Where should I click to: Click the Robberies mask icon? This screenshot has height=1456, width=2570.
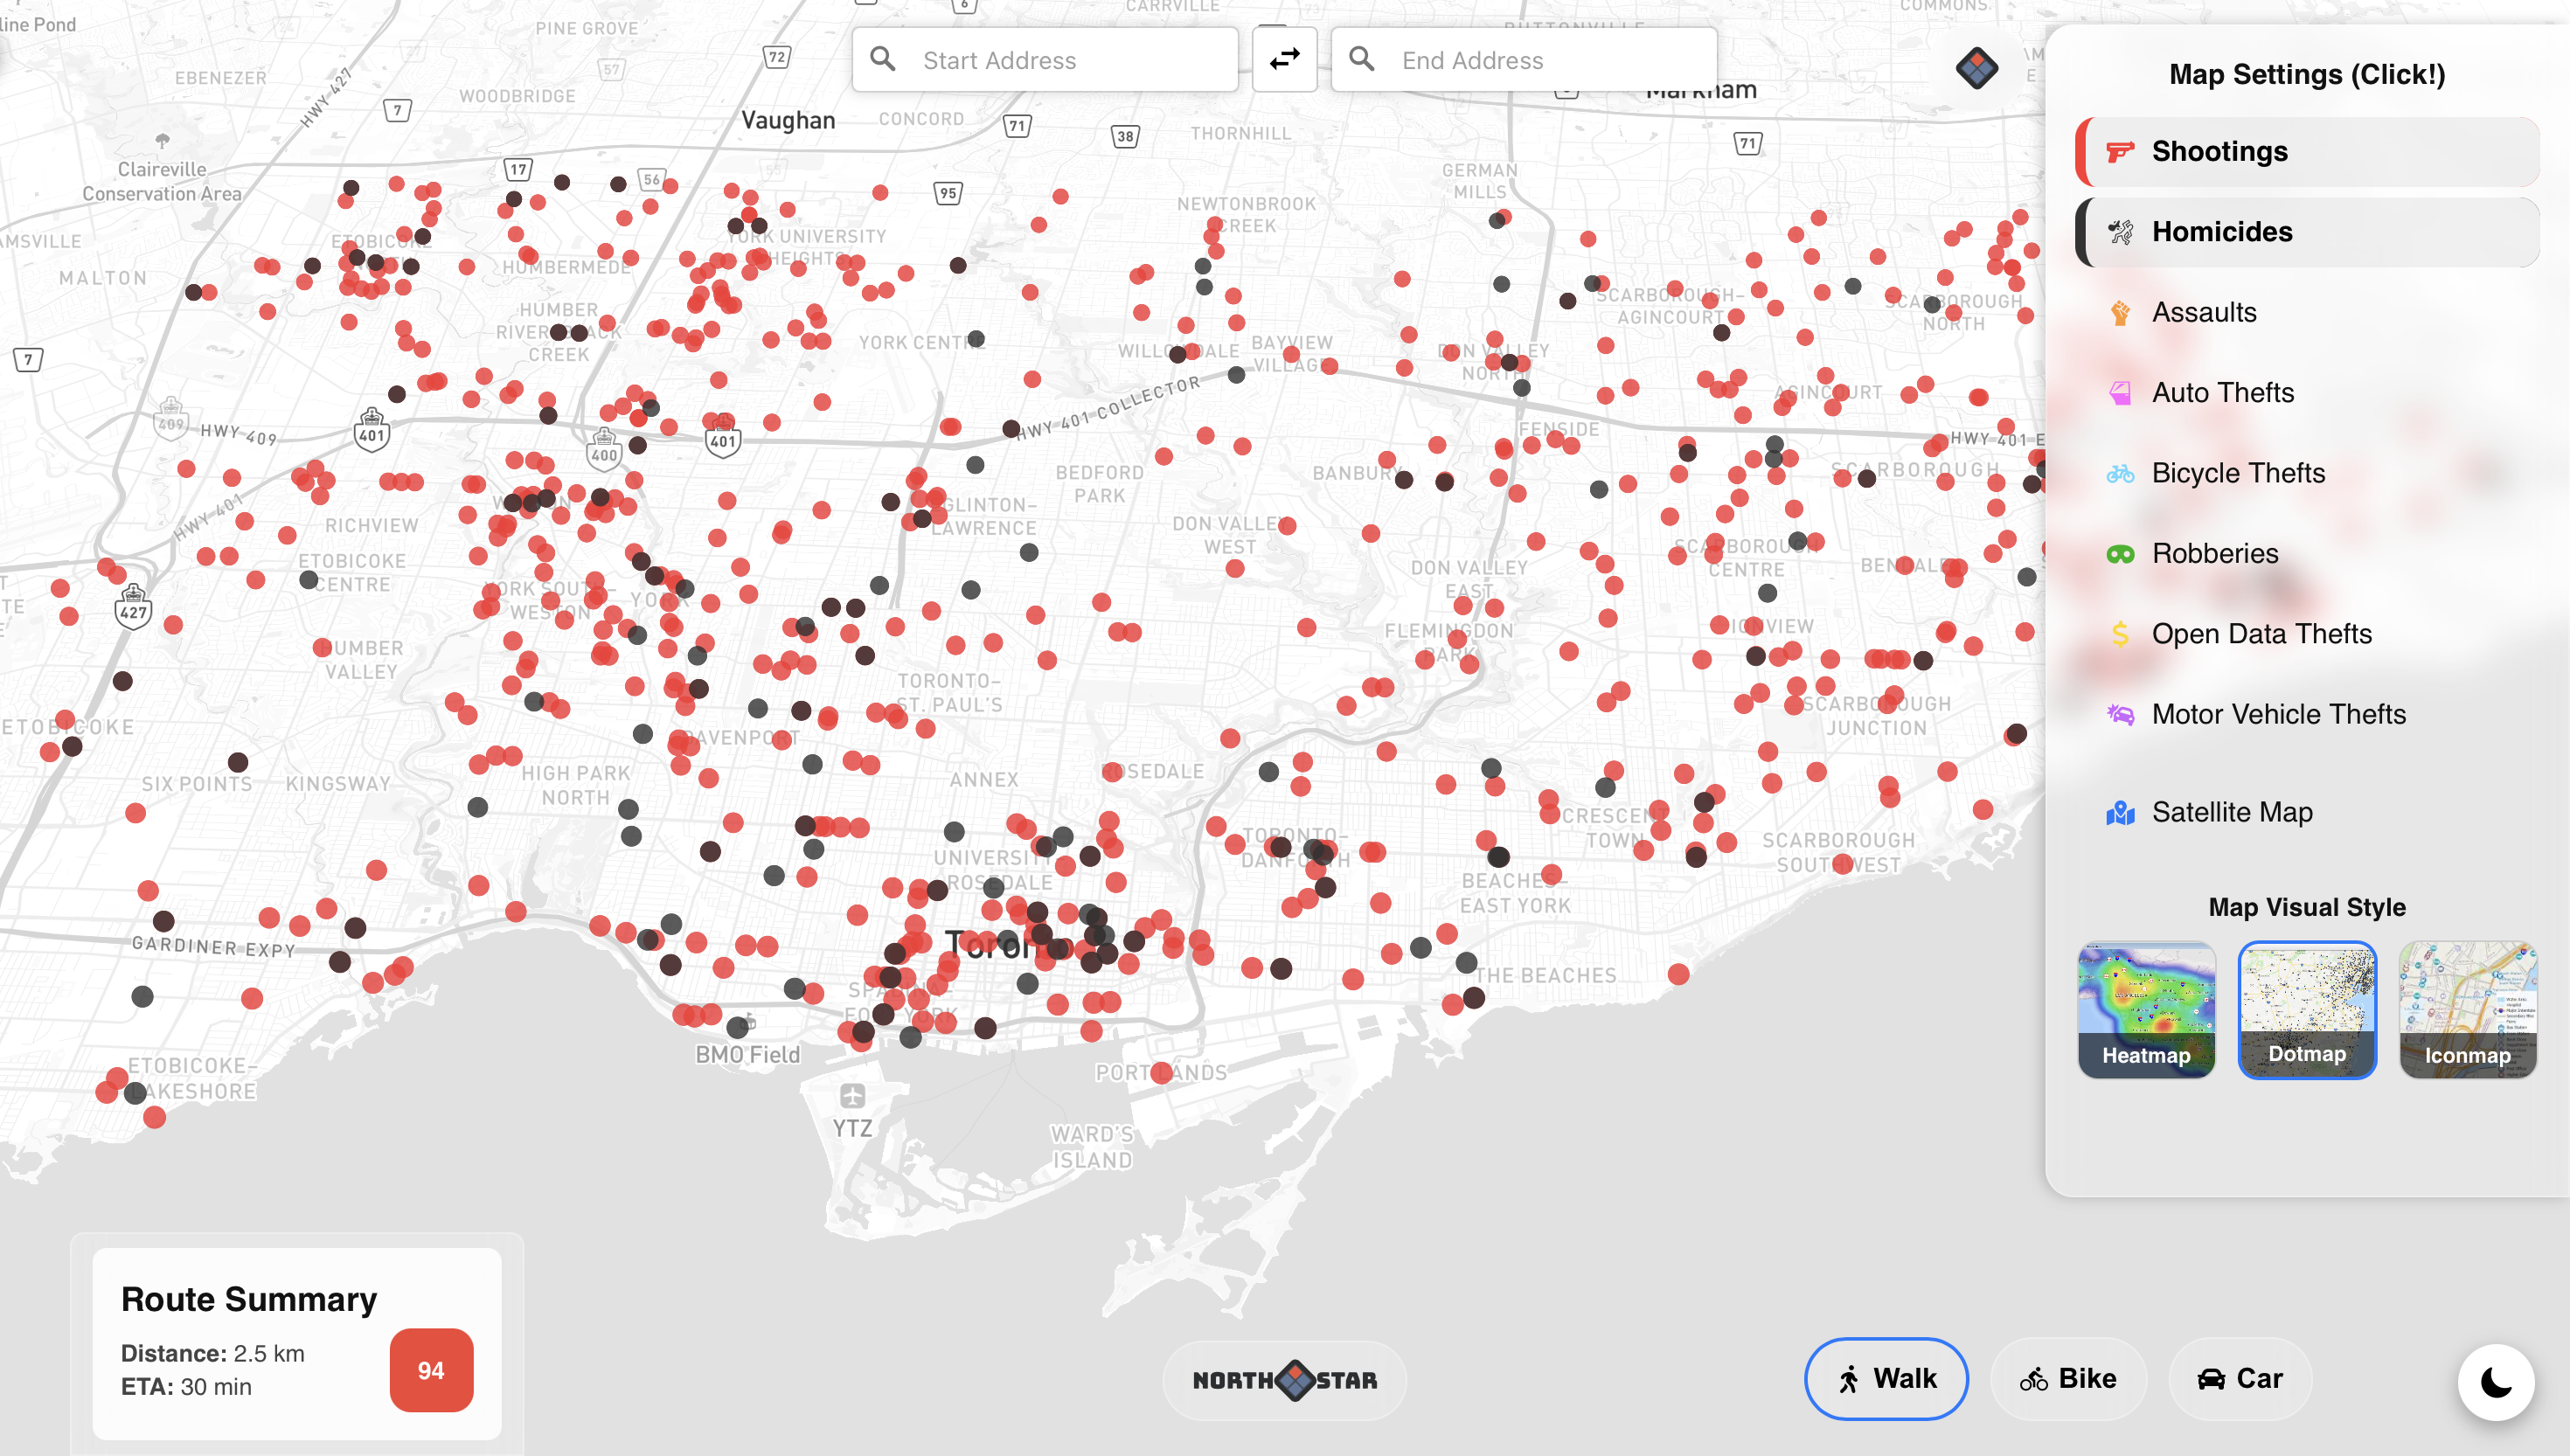click(x=2120, y=554)
